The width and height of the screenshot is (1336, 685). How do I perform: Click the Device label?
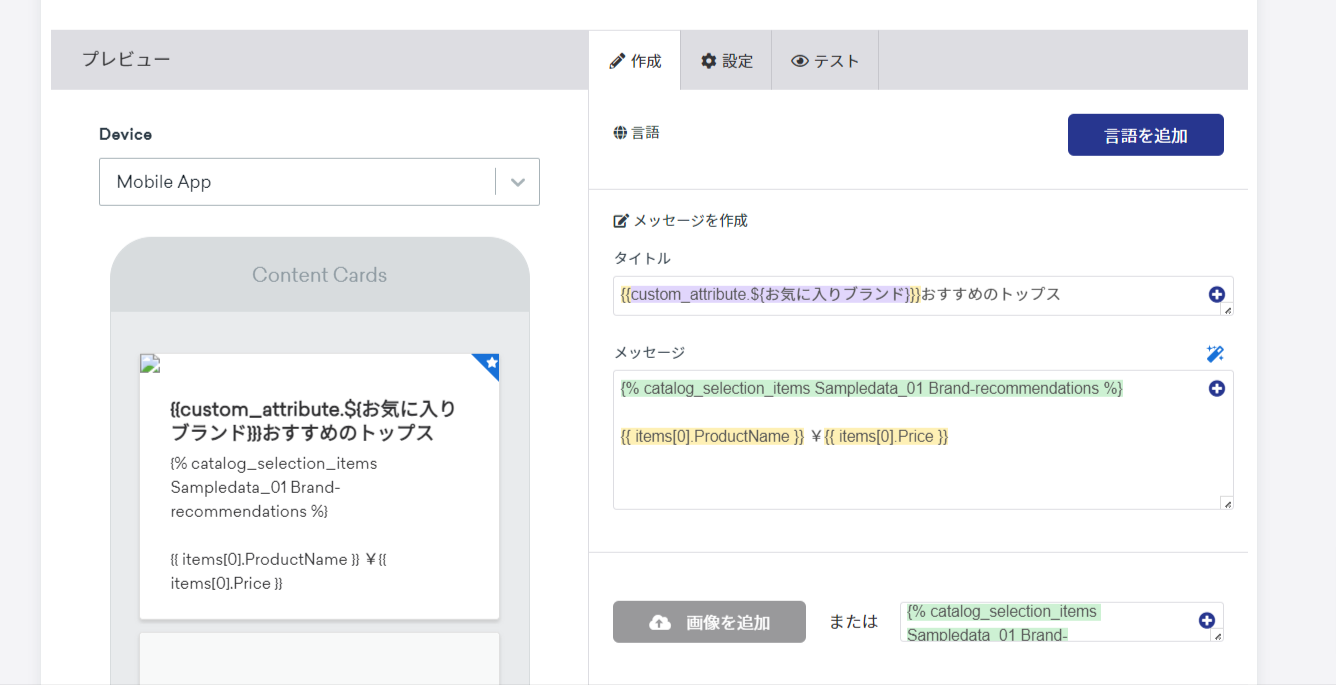click(x=126, y=134)
